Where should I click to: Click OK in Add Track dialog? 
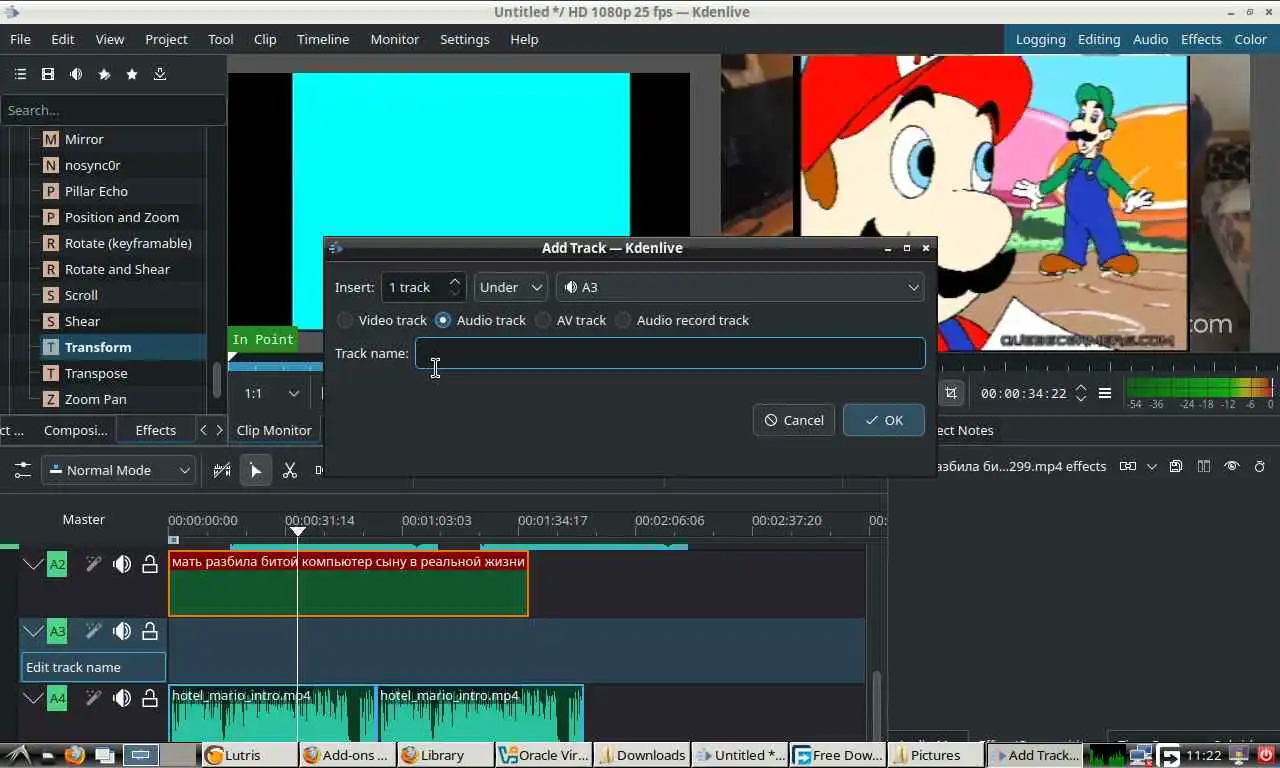(x=884, y=420)
